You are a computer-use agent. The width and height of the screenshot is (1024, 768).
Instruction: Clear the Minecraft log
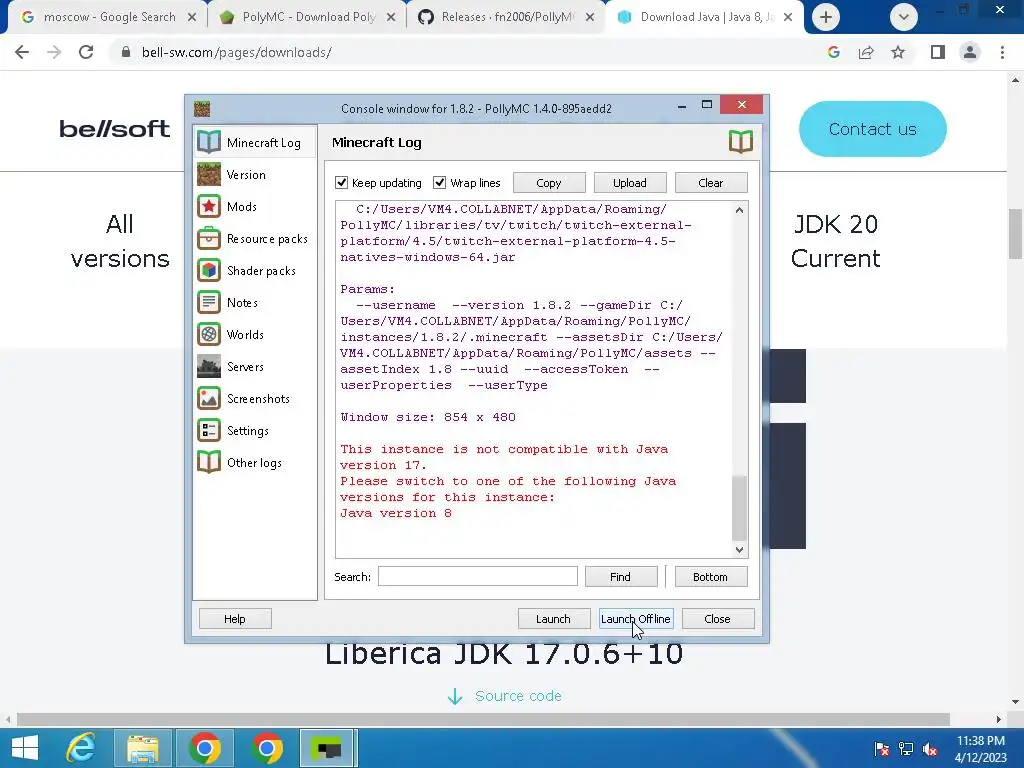tap(711, 183)
